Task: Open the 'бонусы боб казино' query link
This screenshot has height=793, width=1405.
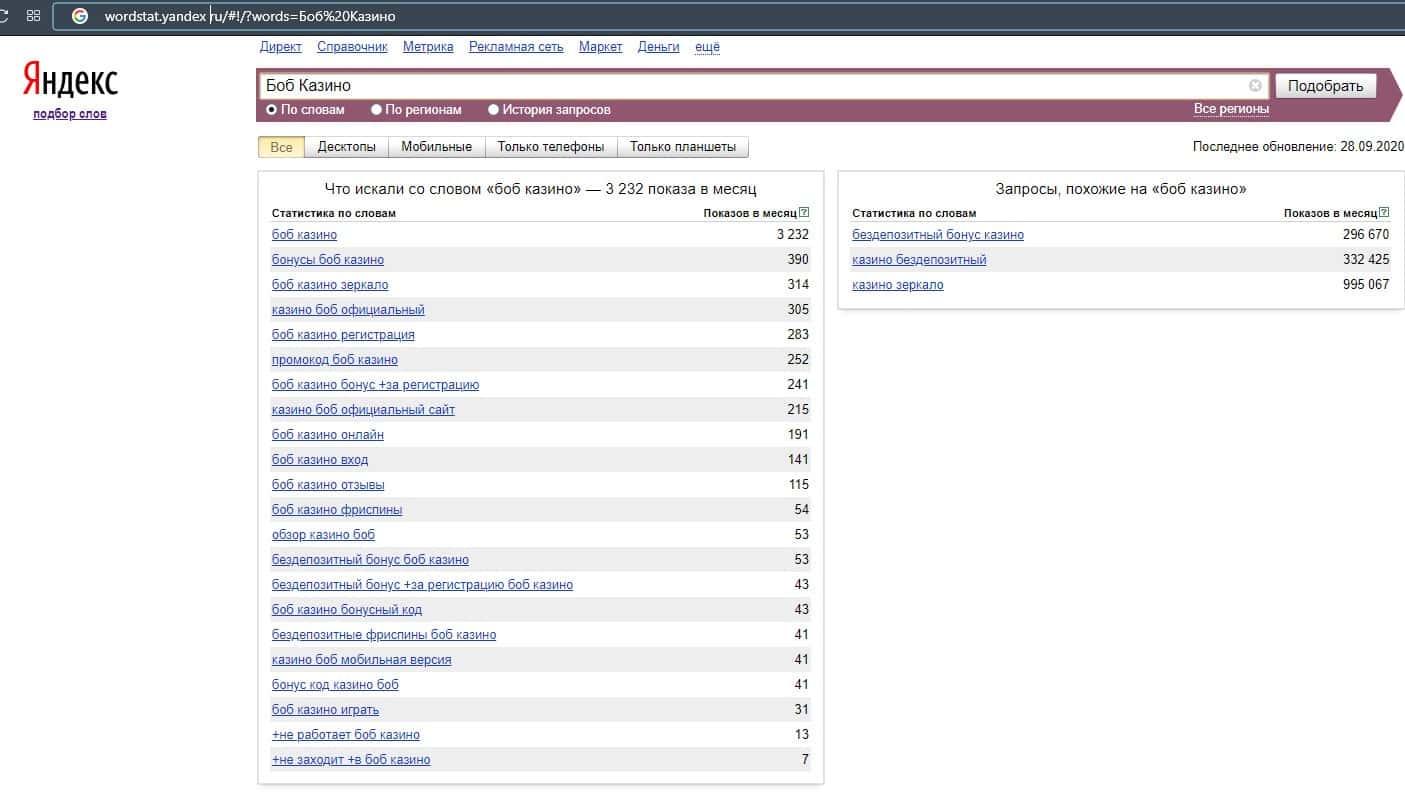Action: [x=328, y=260]
